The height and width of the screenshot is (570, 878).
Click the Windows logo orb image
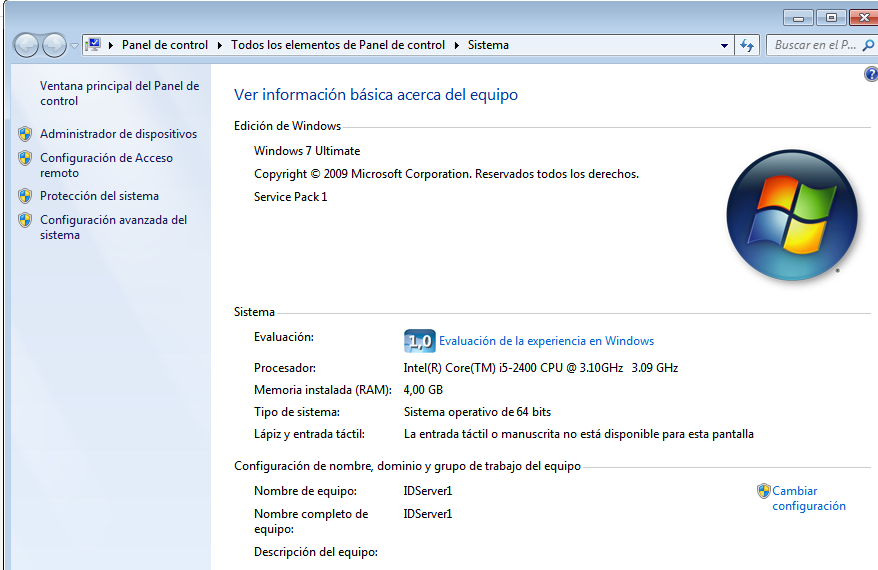tap(792, 215)
